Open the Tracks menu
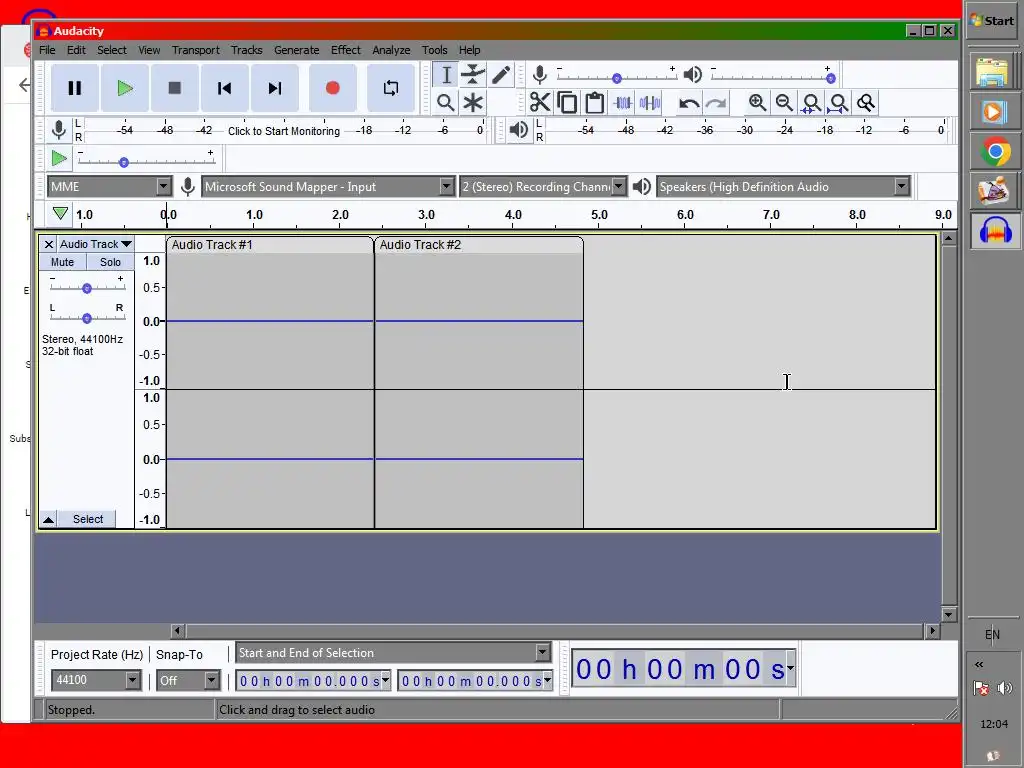The image size is (1024, 768). [x=246, y=50]
